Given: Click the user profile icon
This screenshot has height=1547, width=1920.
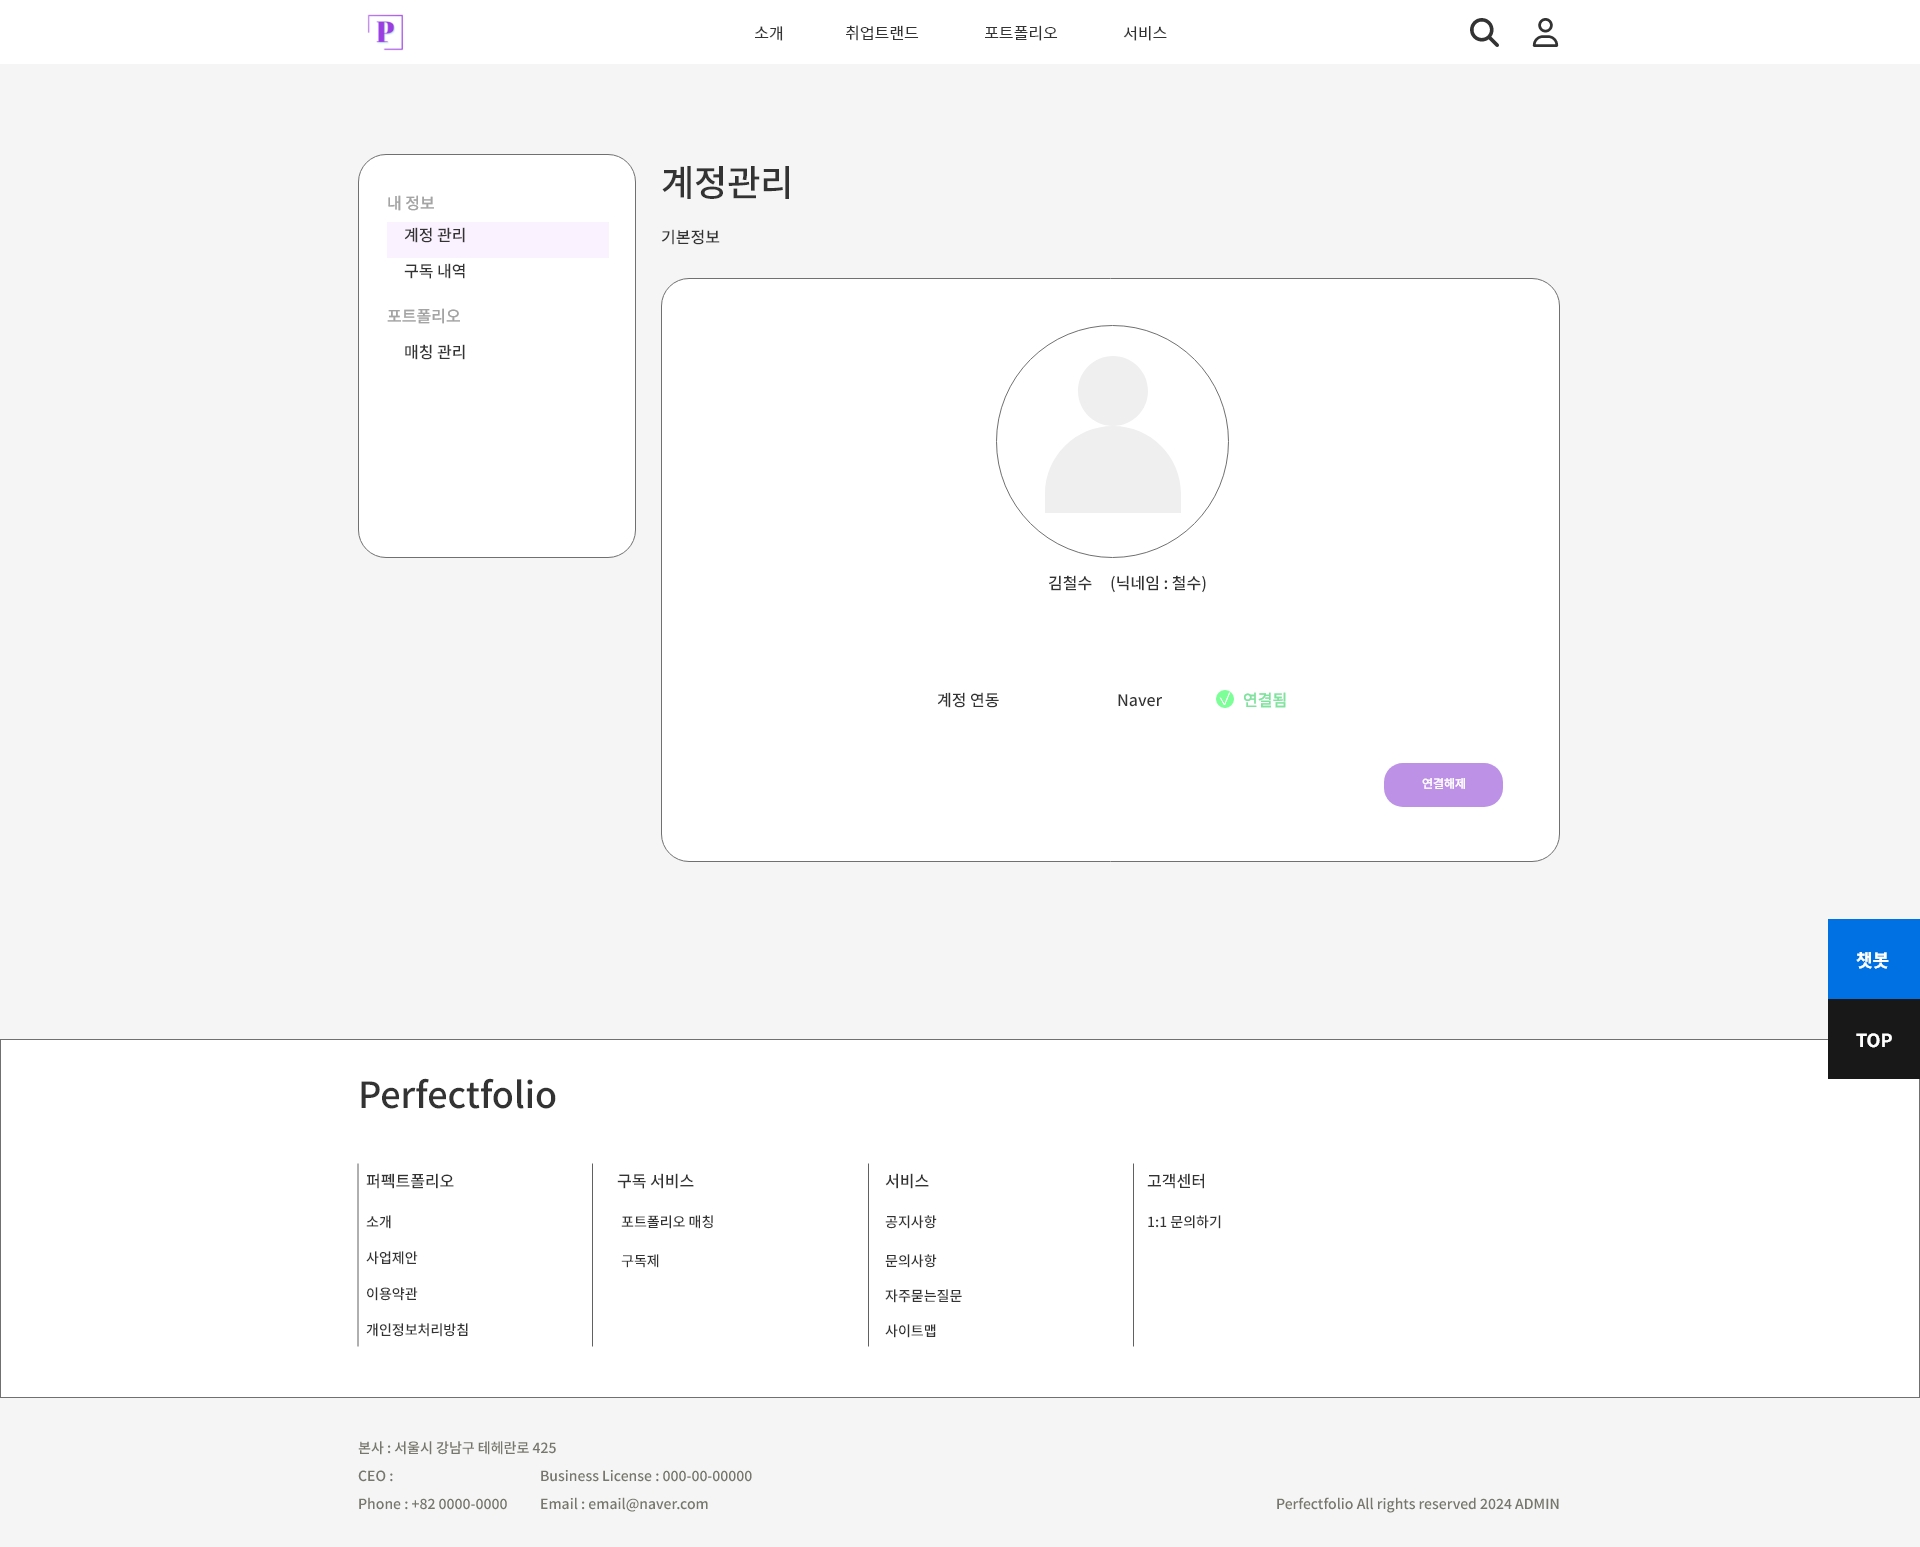Looking at the screenshot, I should click(1545, 32).
